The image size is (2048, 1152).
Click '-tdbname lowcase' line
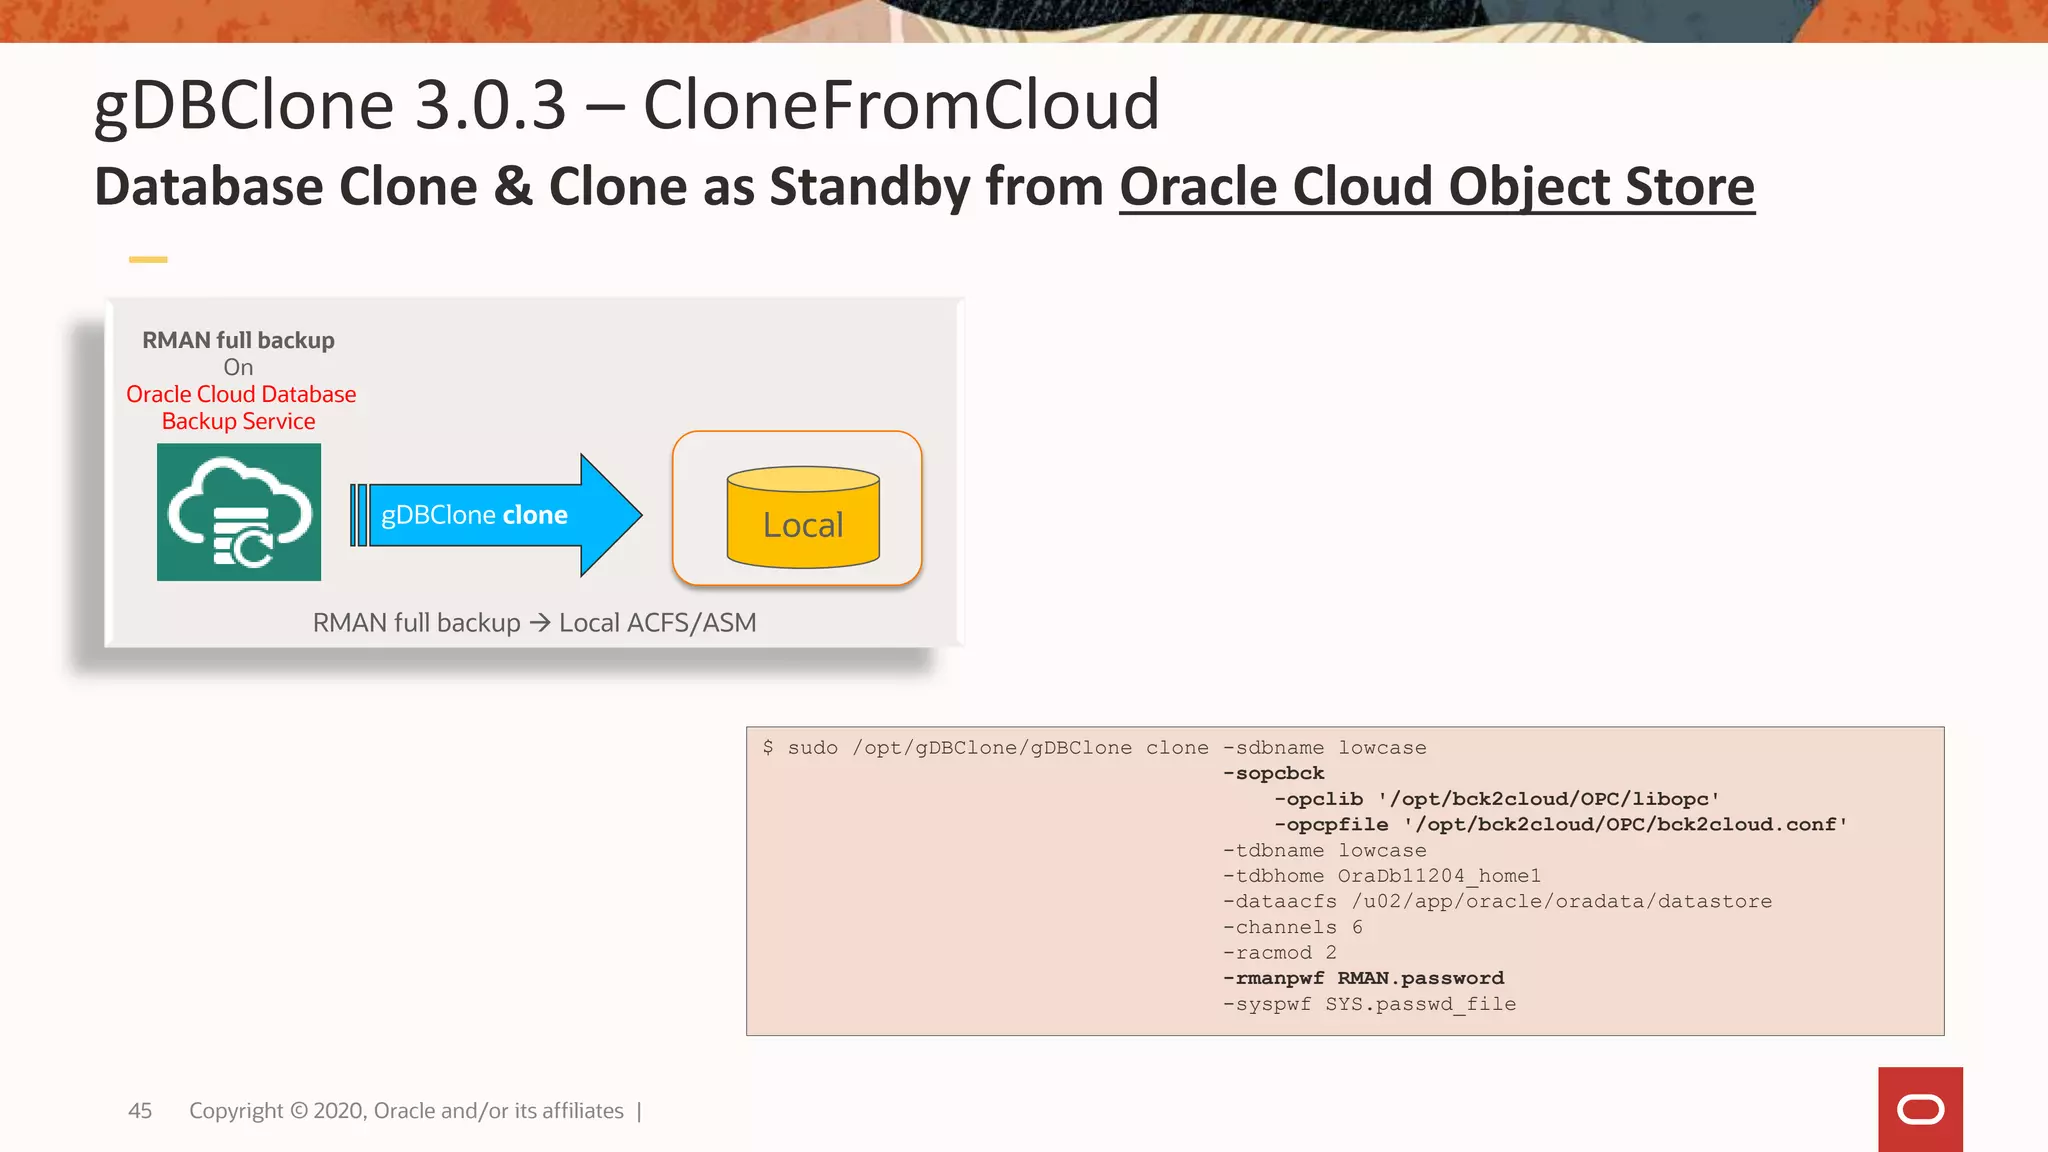click(x=1325, y=850)
